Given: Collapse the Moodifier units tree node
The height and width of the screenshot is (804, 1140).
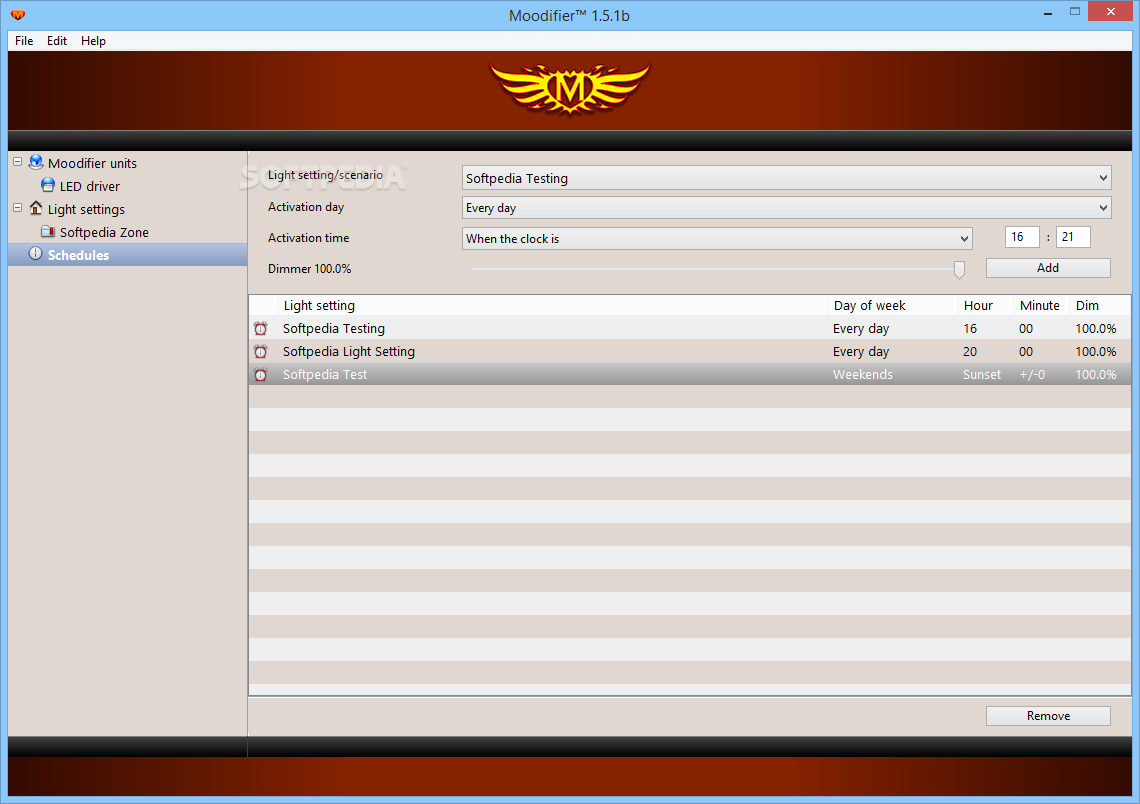Looking at the screenshot, I should (17, 162).
